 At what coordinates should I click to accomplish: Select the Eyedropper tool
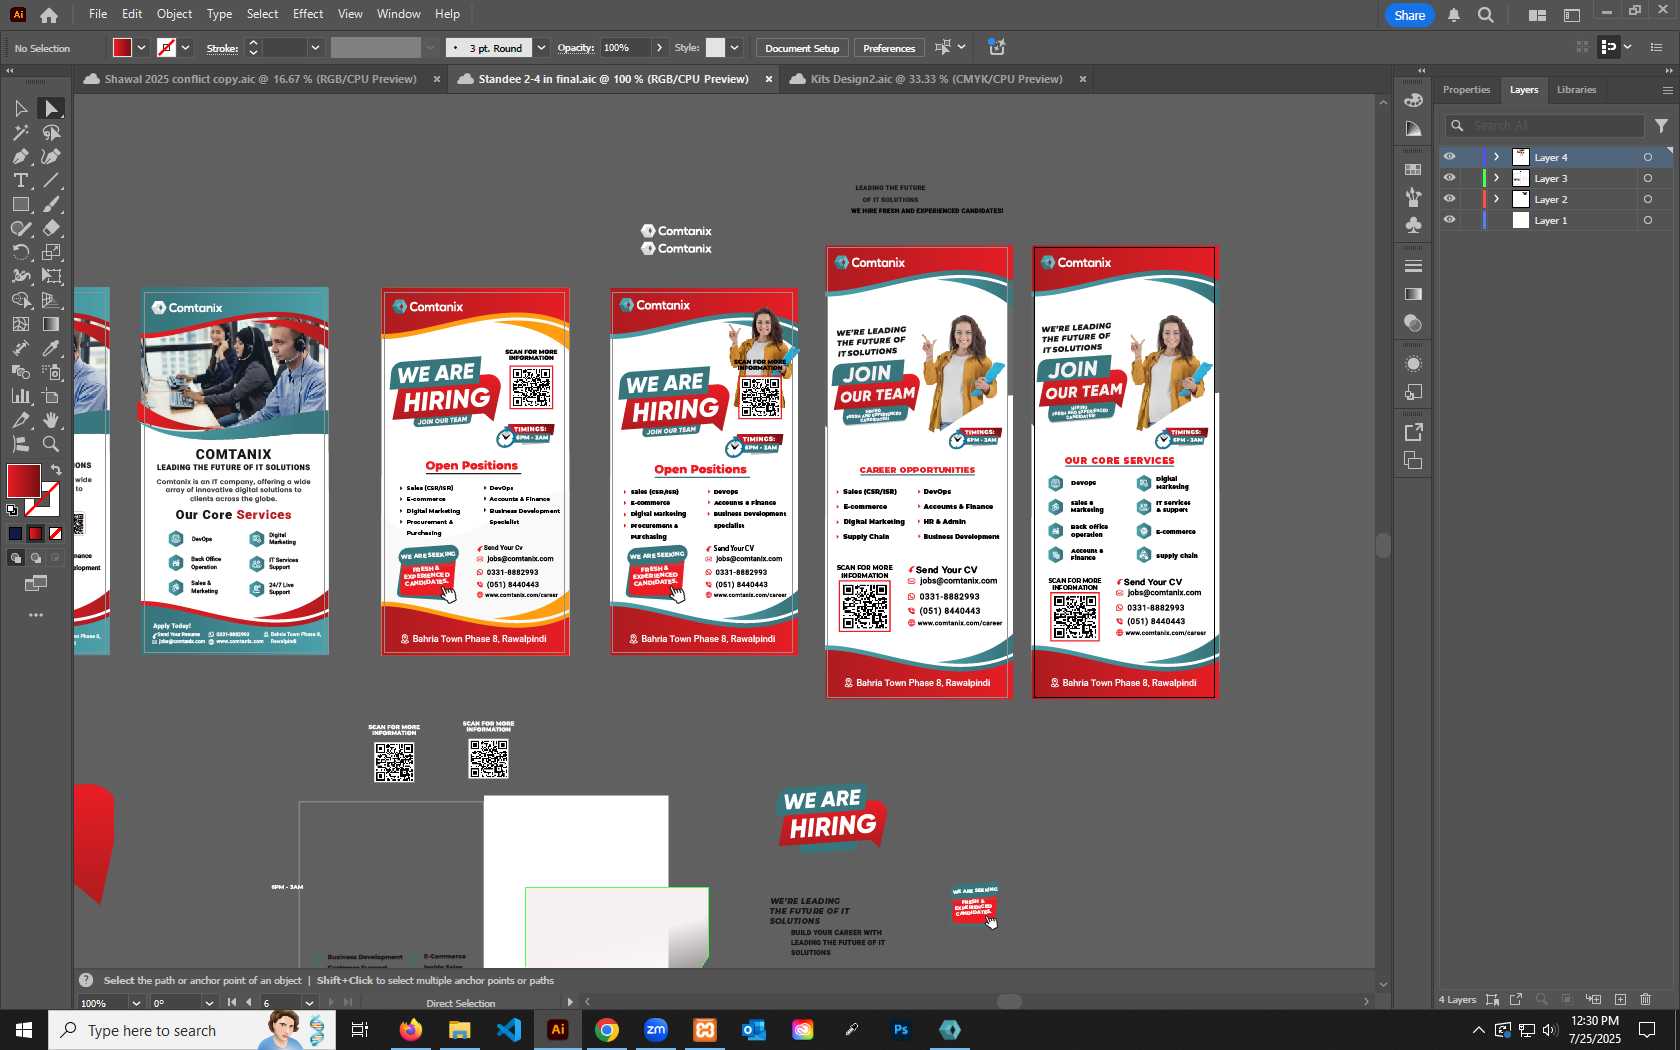(x=51, y=348)
